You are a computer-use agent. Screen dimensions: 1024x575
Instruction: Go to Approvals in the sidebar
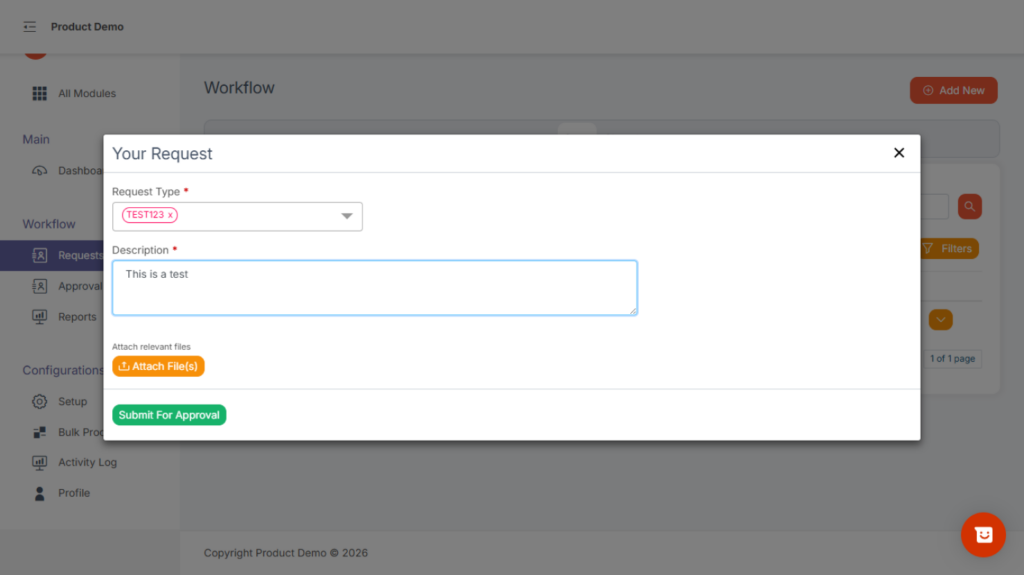click(x=78, y=287)
